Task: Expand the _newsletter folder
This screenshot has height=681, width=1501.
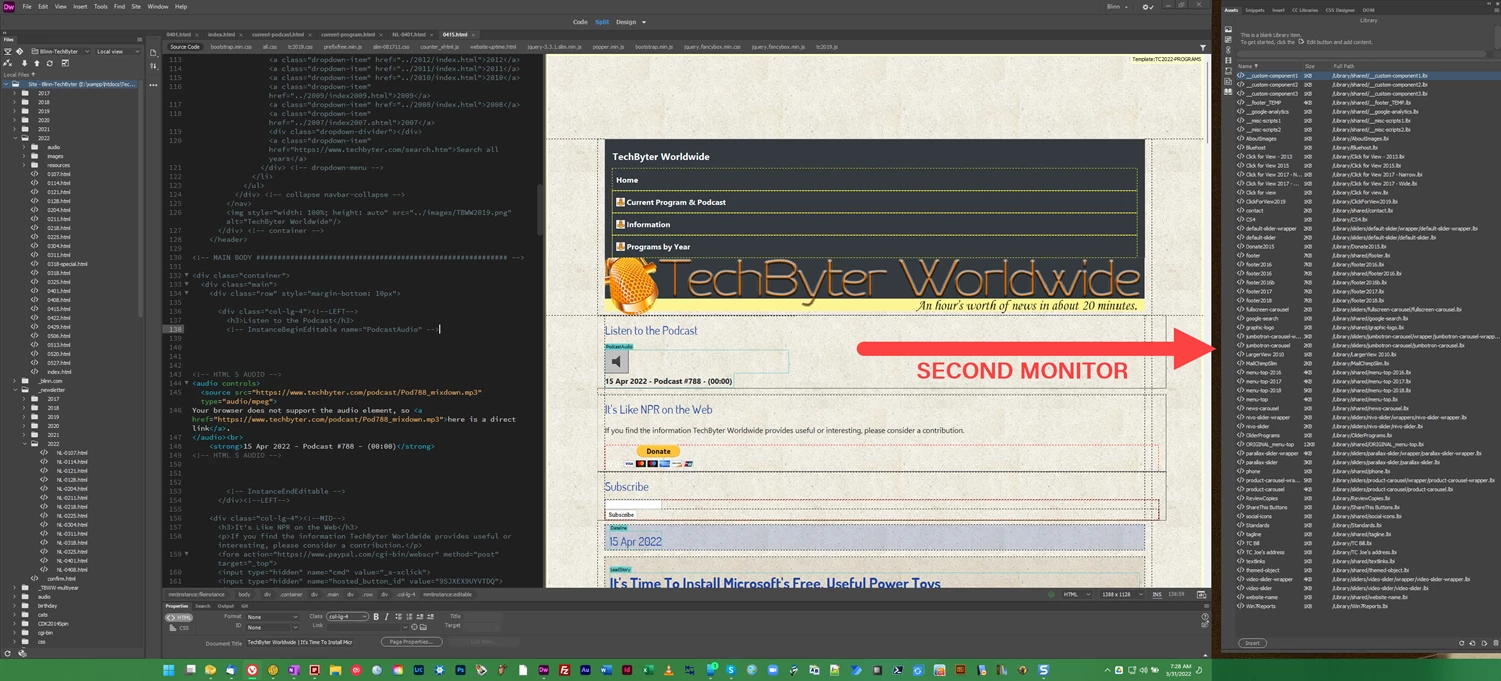Action: point(15,390)
